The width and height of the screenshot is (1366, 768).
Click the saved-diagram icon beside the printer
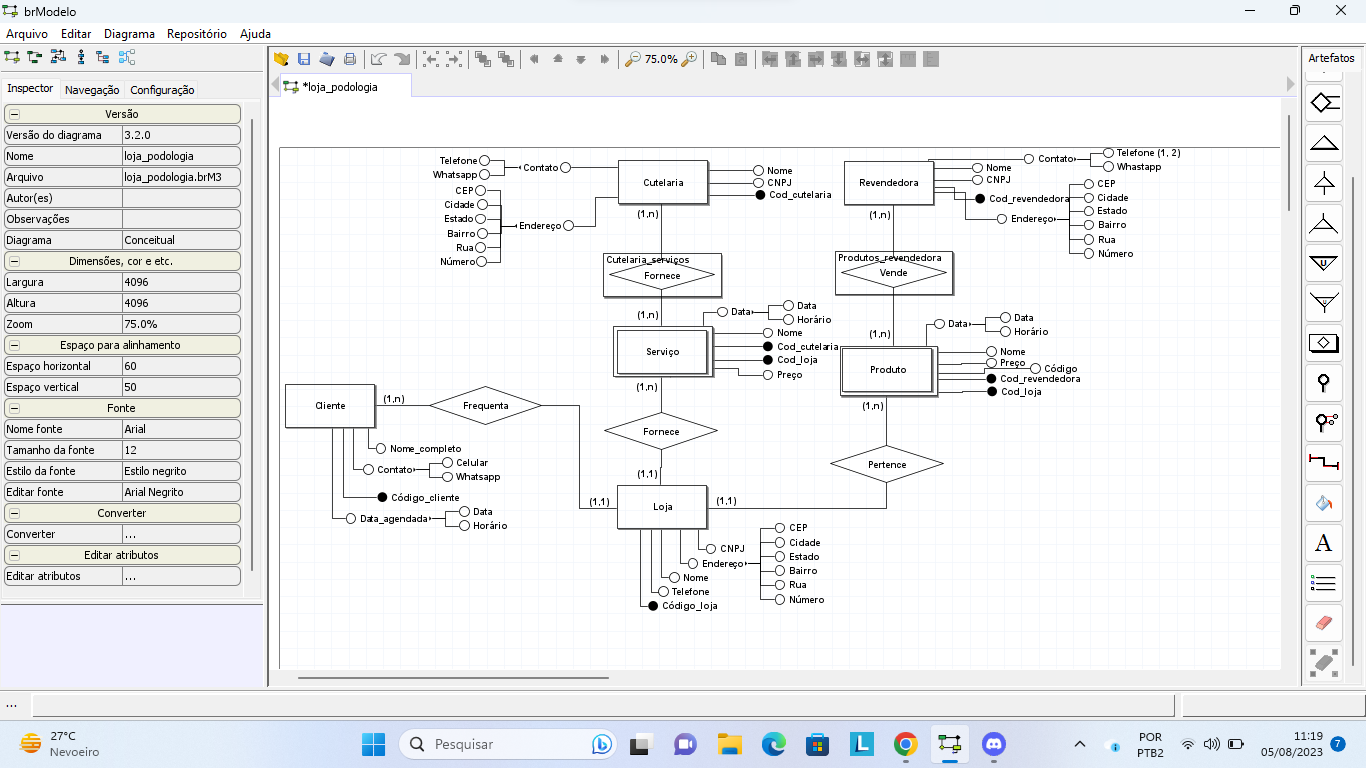pyautogui.click(x=327, y=59)
